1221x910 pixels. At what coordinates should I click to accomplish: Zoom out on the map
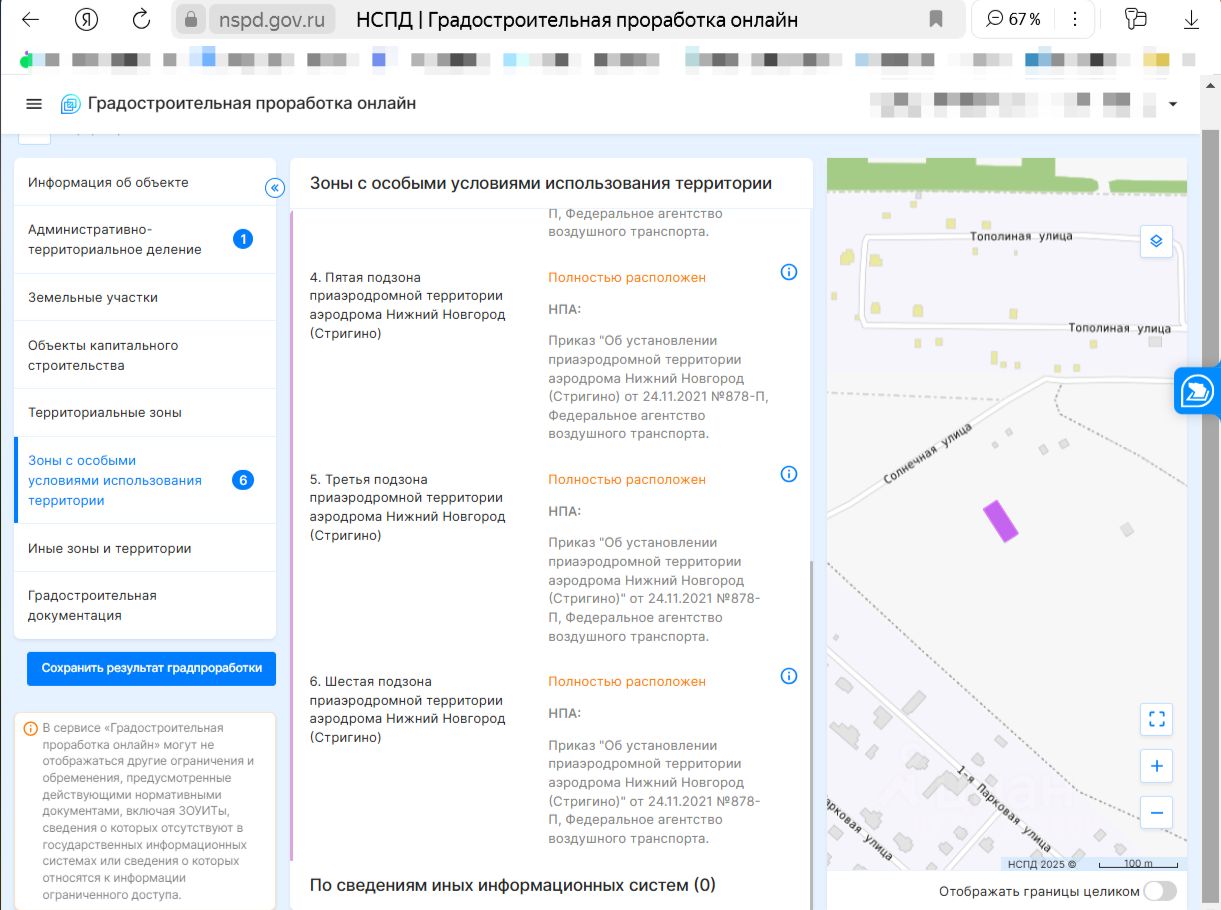point(1156,812)
